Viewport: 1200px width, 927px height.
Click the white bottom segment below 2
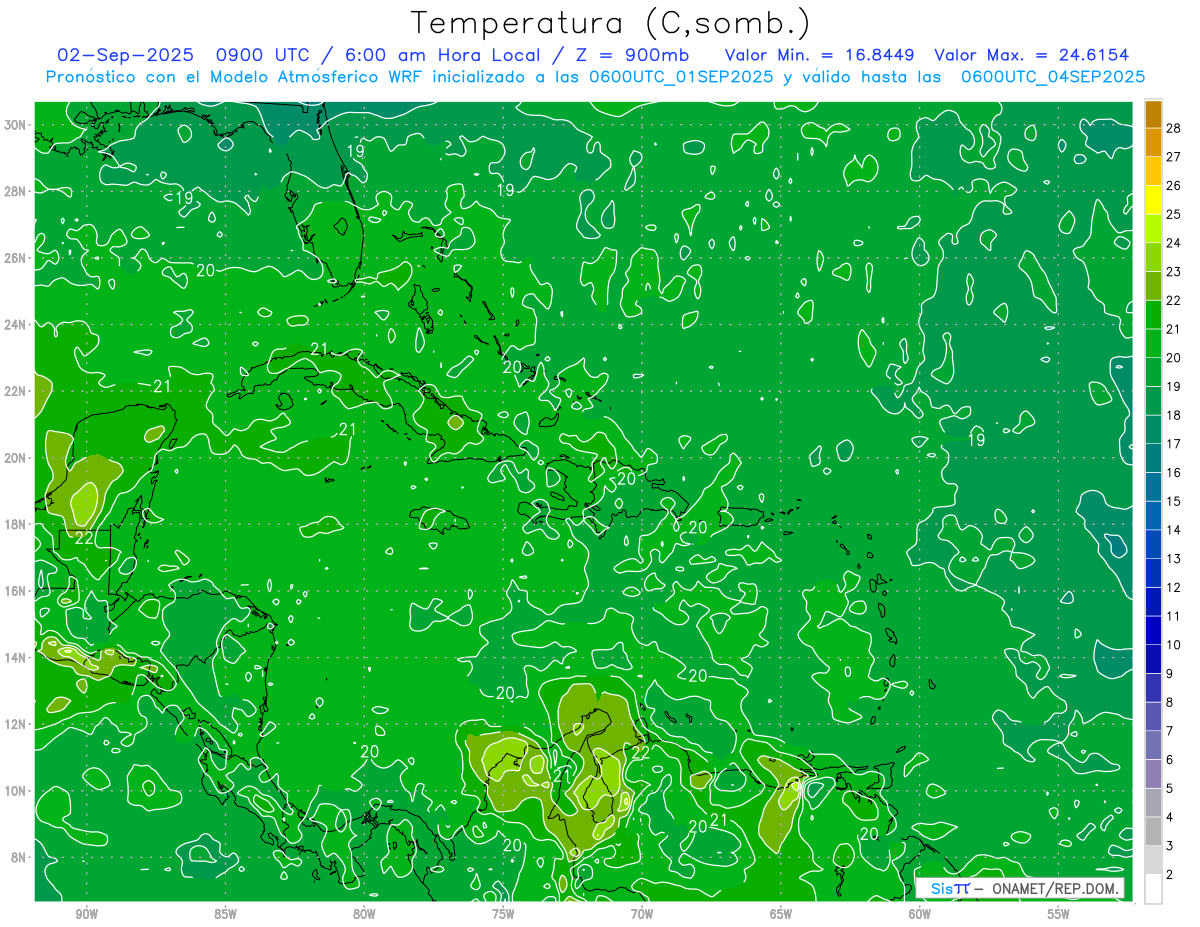click(1153, 889)
